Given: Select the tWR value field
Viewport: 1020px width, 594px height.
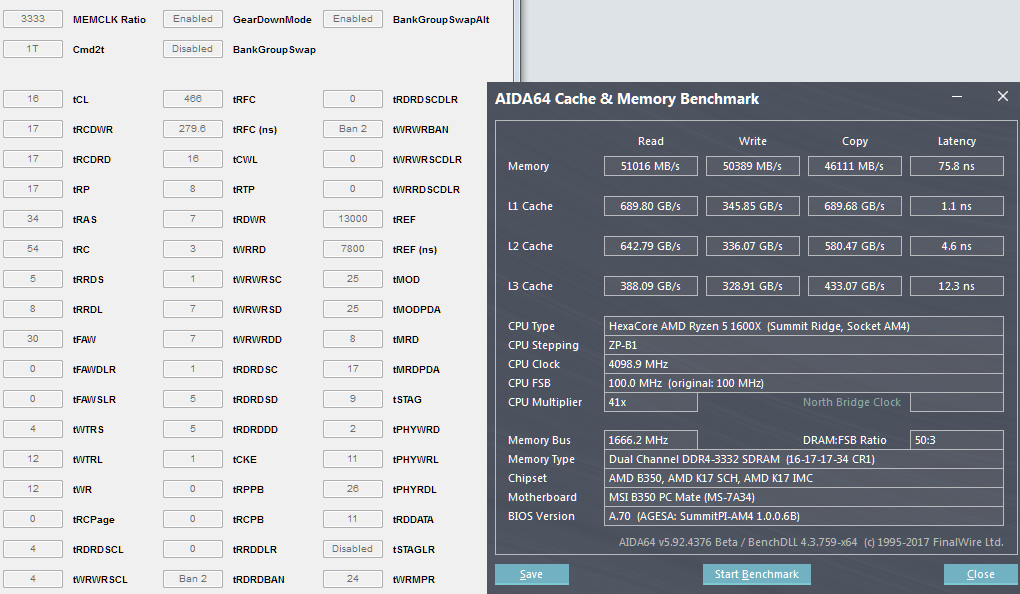Looking at the screenshot, I should pos(33,489).
